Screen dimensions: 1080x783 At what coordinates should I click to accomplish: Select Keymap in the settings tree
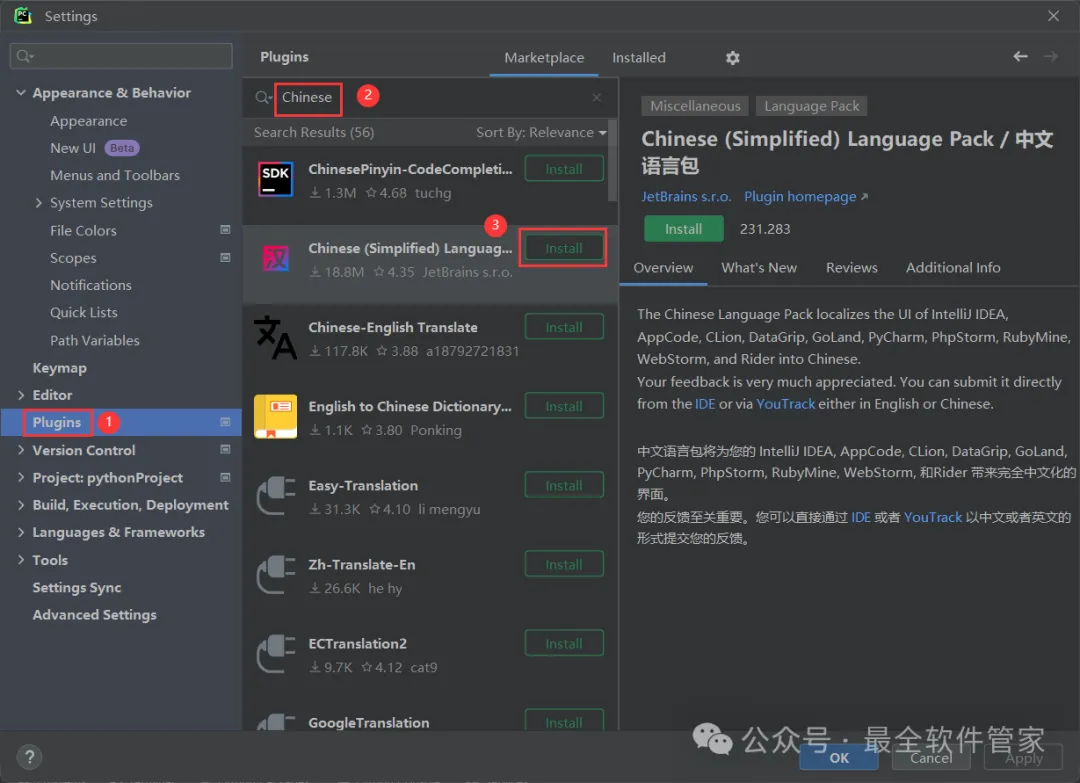click(59, 368)
